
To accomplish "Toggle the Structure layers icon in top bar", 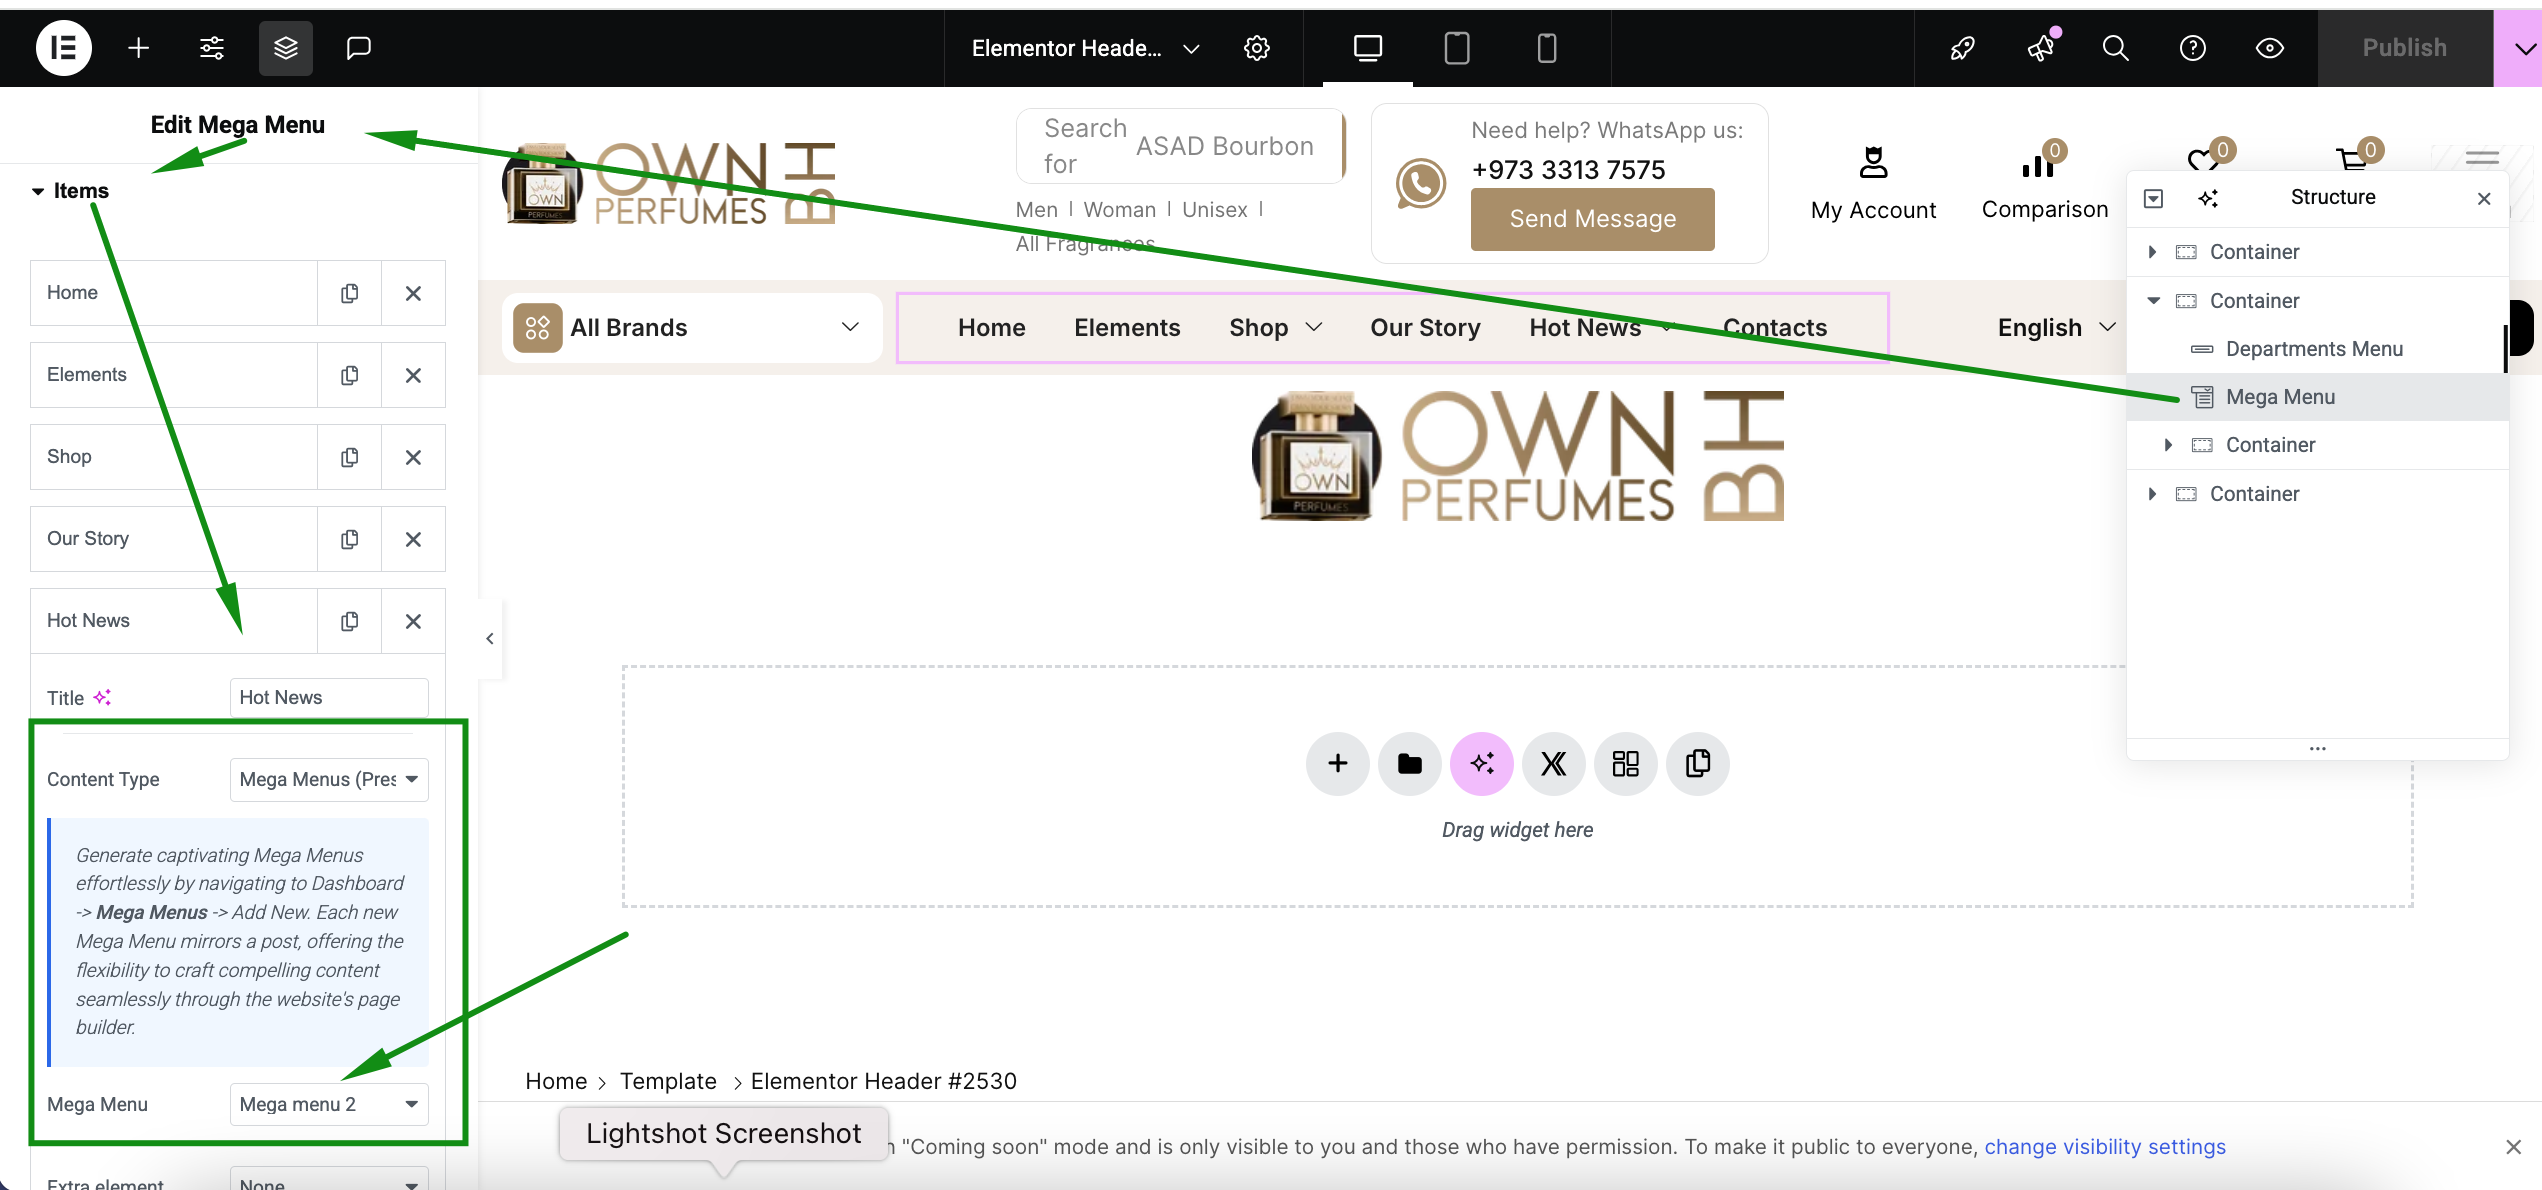I will pyautogui.click(x=286, y=47).
